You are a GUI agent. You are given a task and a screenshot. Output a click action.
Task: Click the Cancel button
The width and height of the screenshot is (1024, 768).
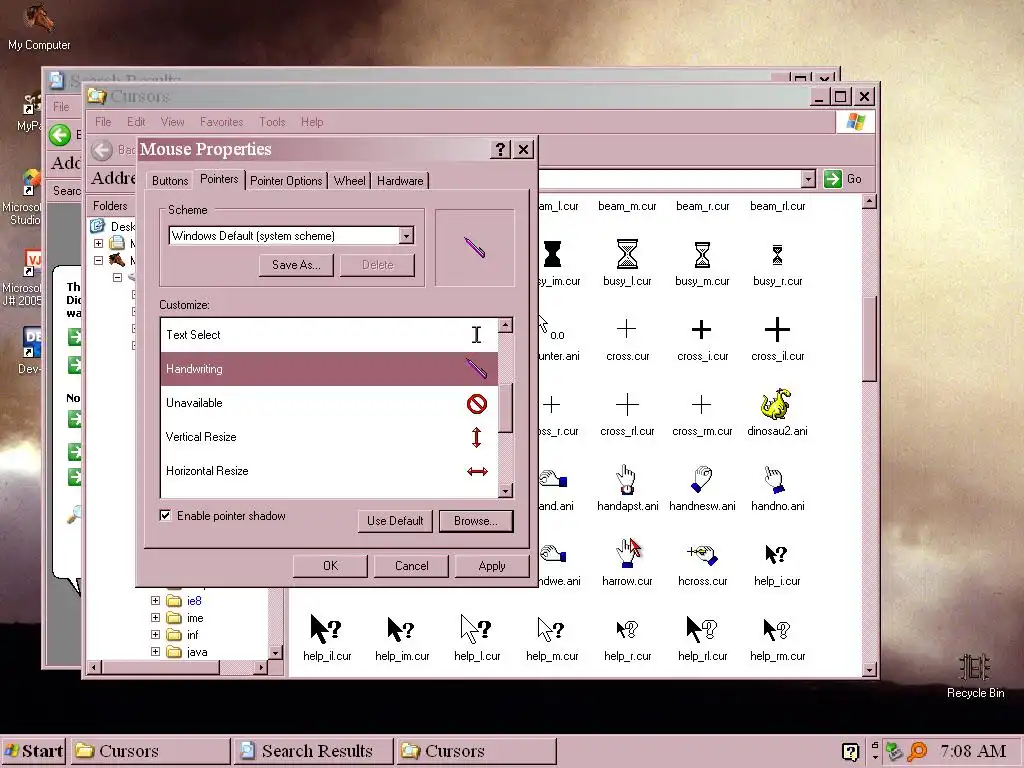point(411,566)
